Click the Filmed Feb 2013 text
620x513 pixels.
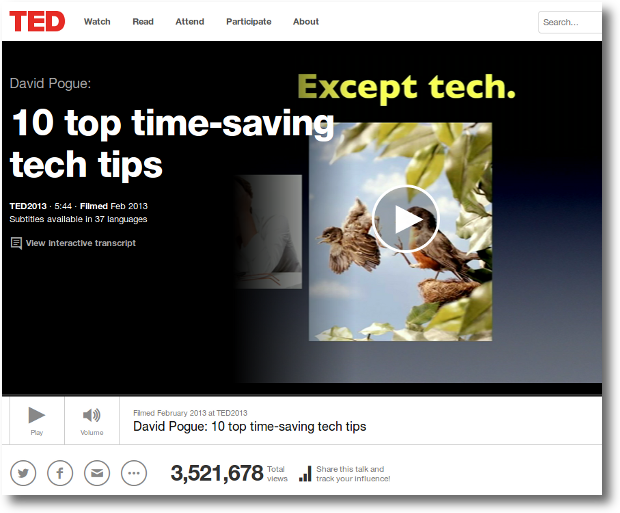114,206
